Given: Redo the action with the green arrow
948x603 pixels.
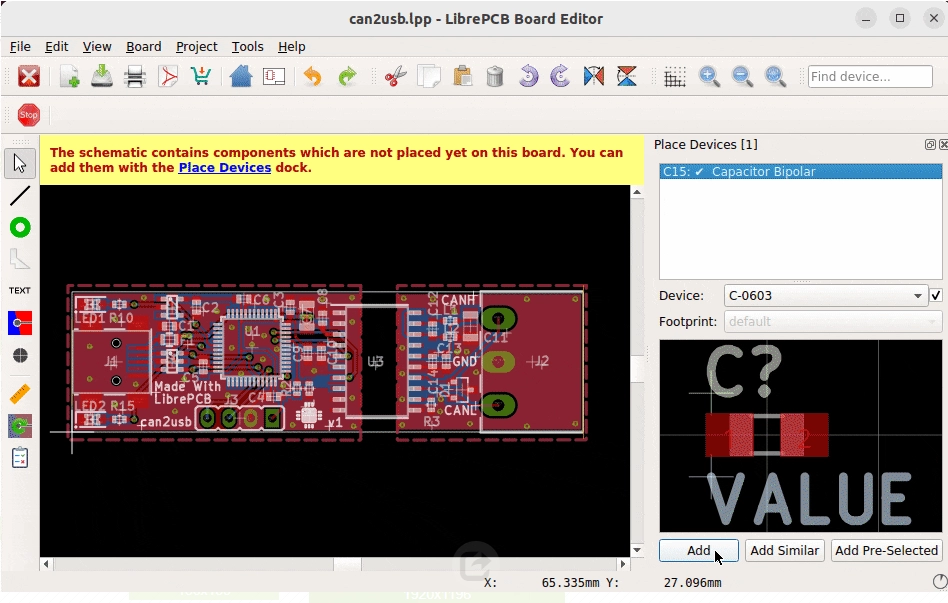Looking at the screenshot, I should click(346, 77).
